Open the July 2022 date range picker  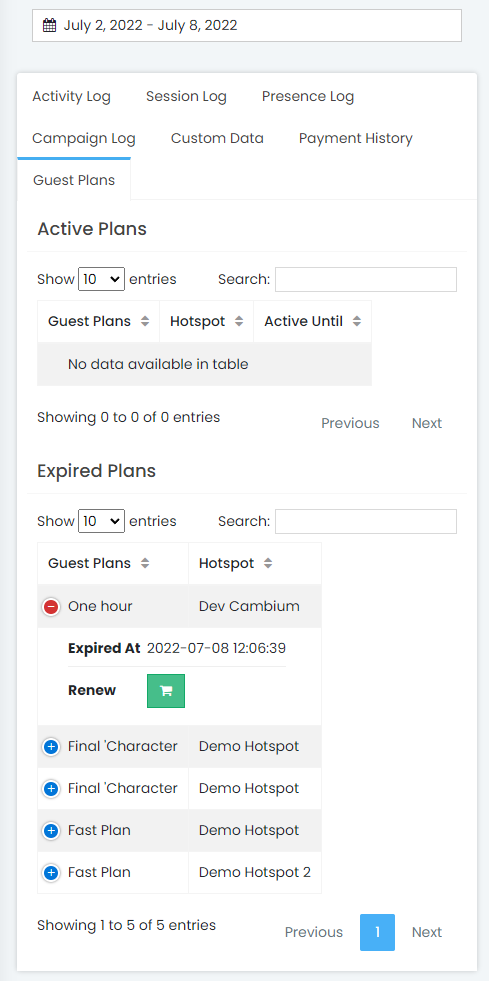[x=247, y=26]
